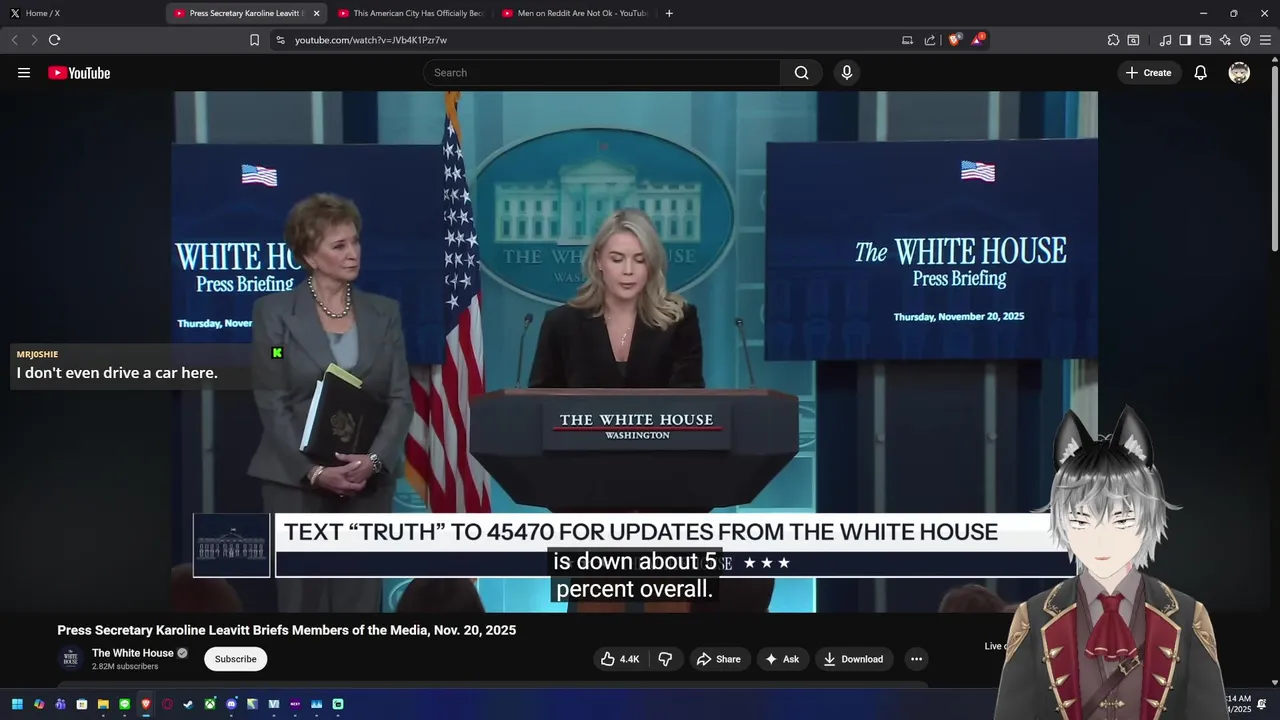Open Xbox app from the taskbar
1280x720 pixels.
[x=210, y=704]
